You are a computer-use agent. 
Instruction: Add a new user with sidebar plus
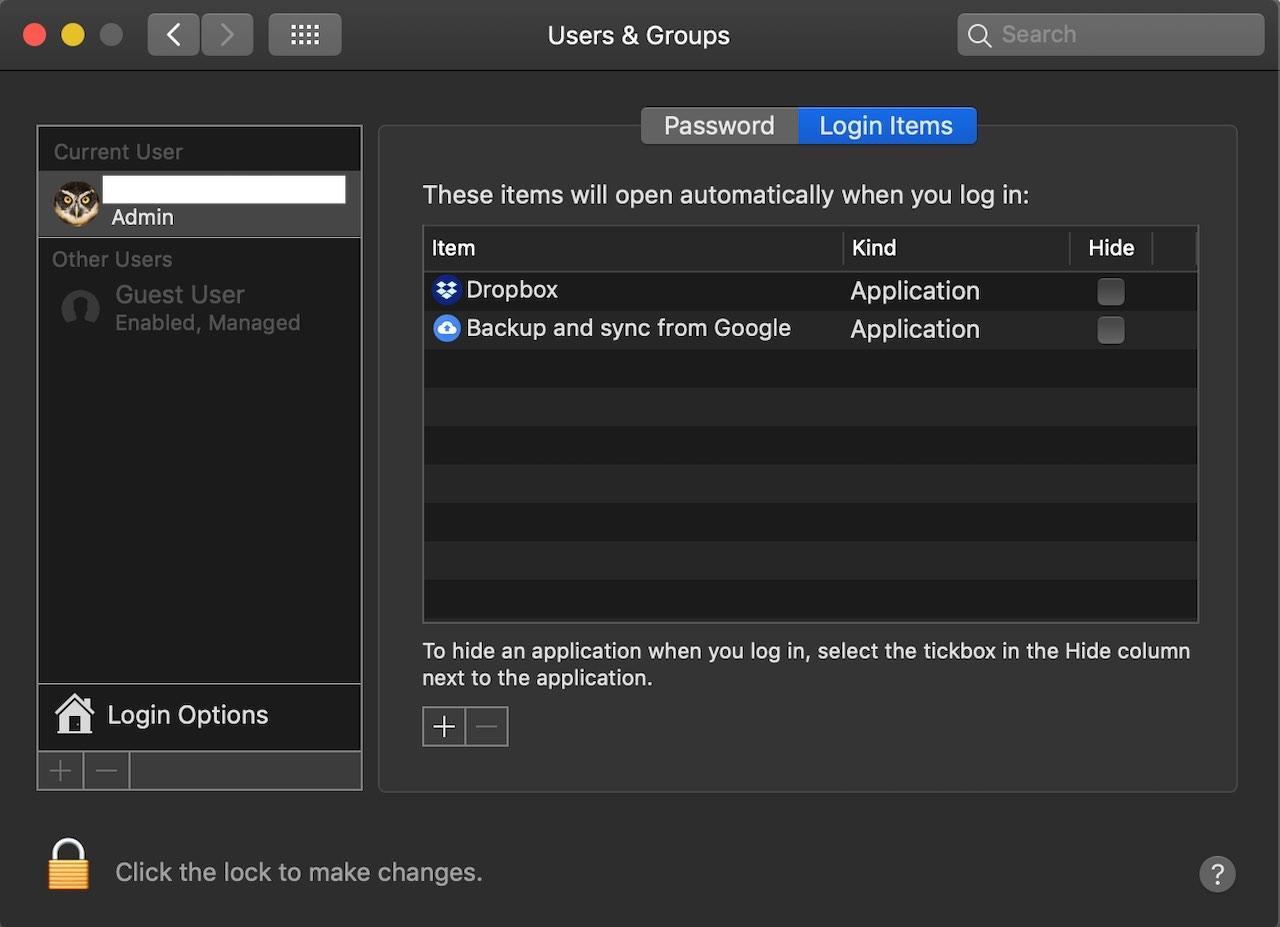[60, 771]
